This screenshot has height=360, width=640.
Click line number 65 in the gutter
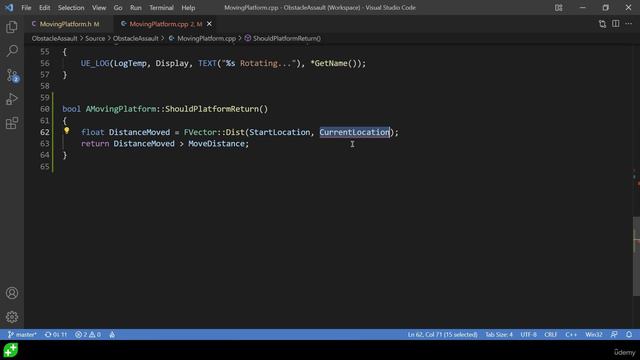[44, 167]
